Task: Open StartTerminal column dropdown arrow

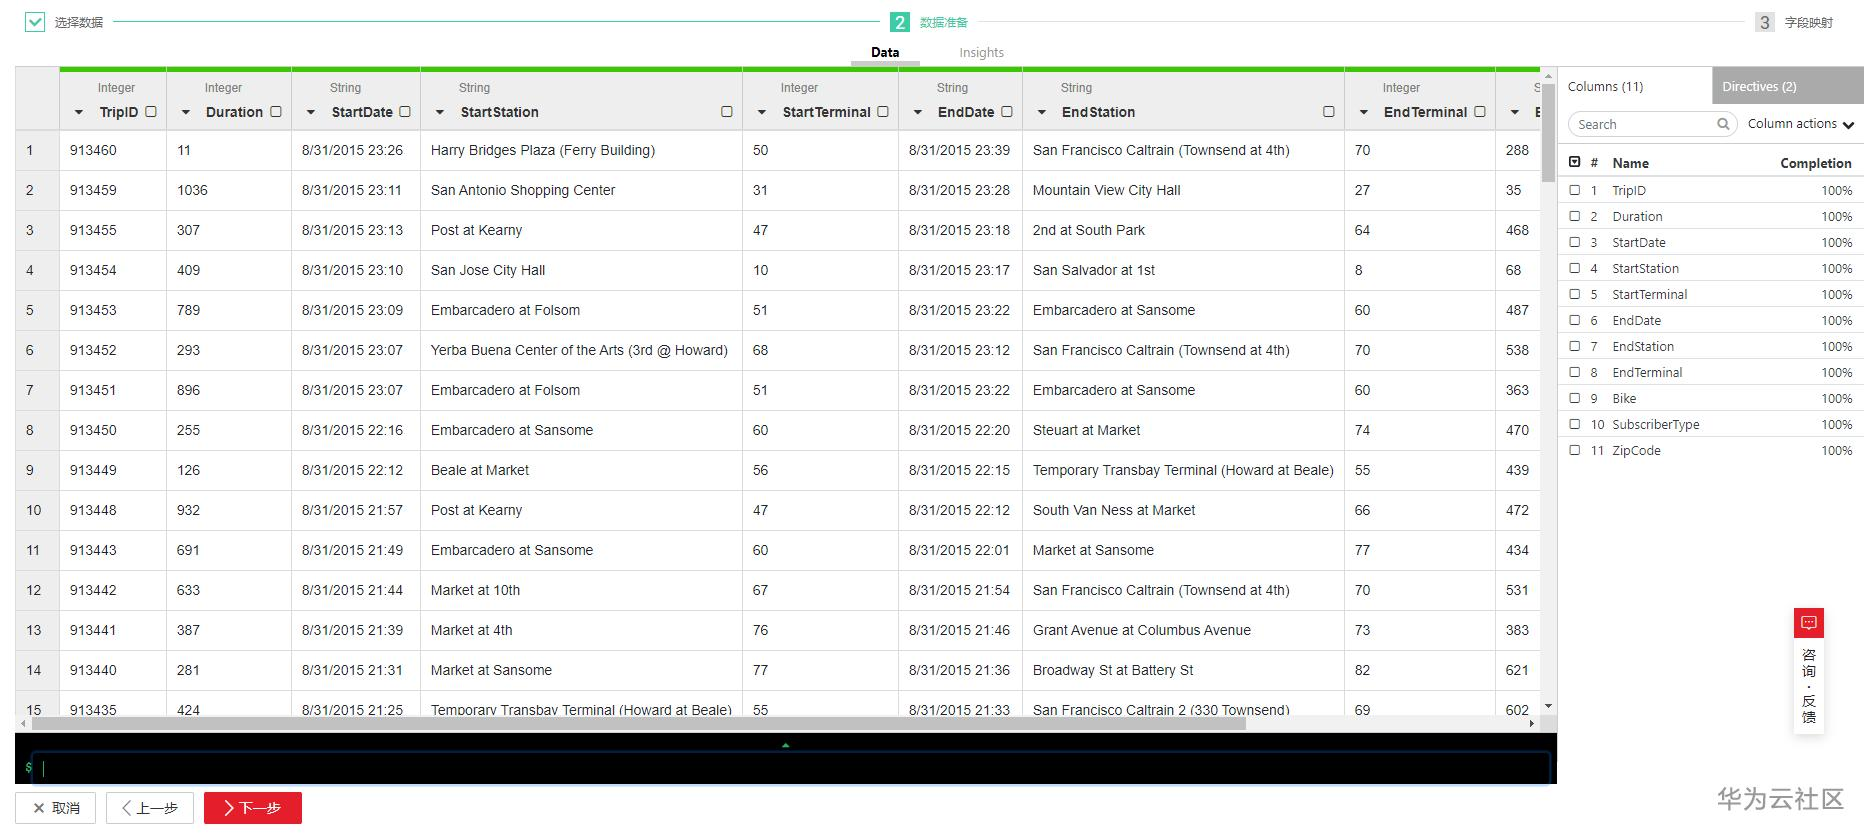Action: point(762,113)
